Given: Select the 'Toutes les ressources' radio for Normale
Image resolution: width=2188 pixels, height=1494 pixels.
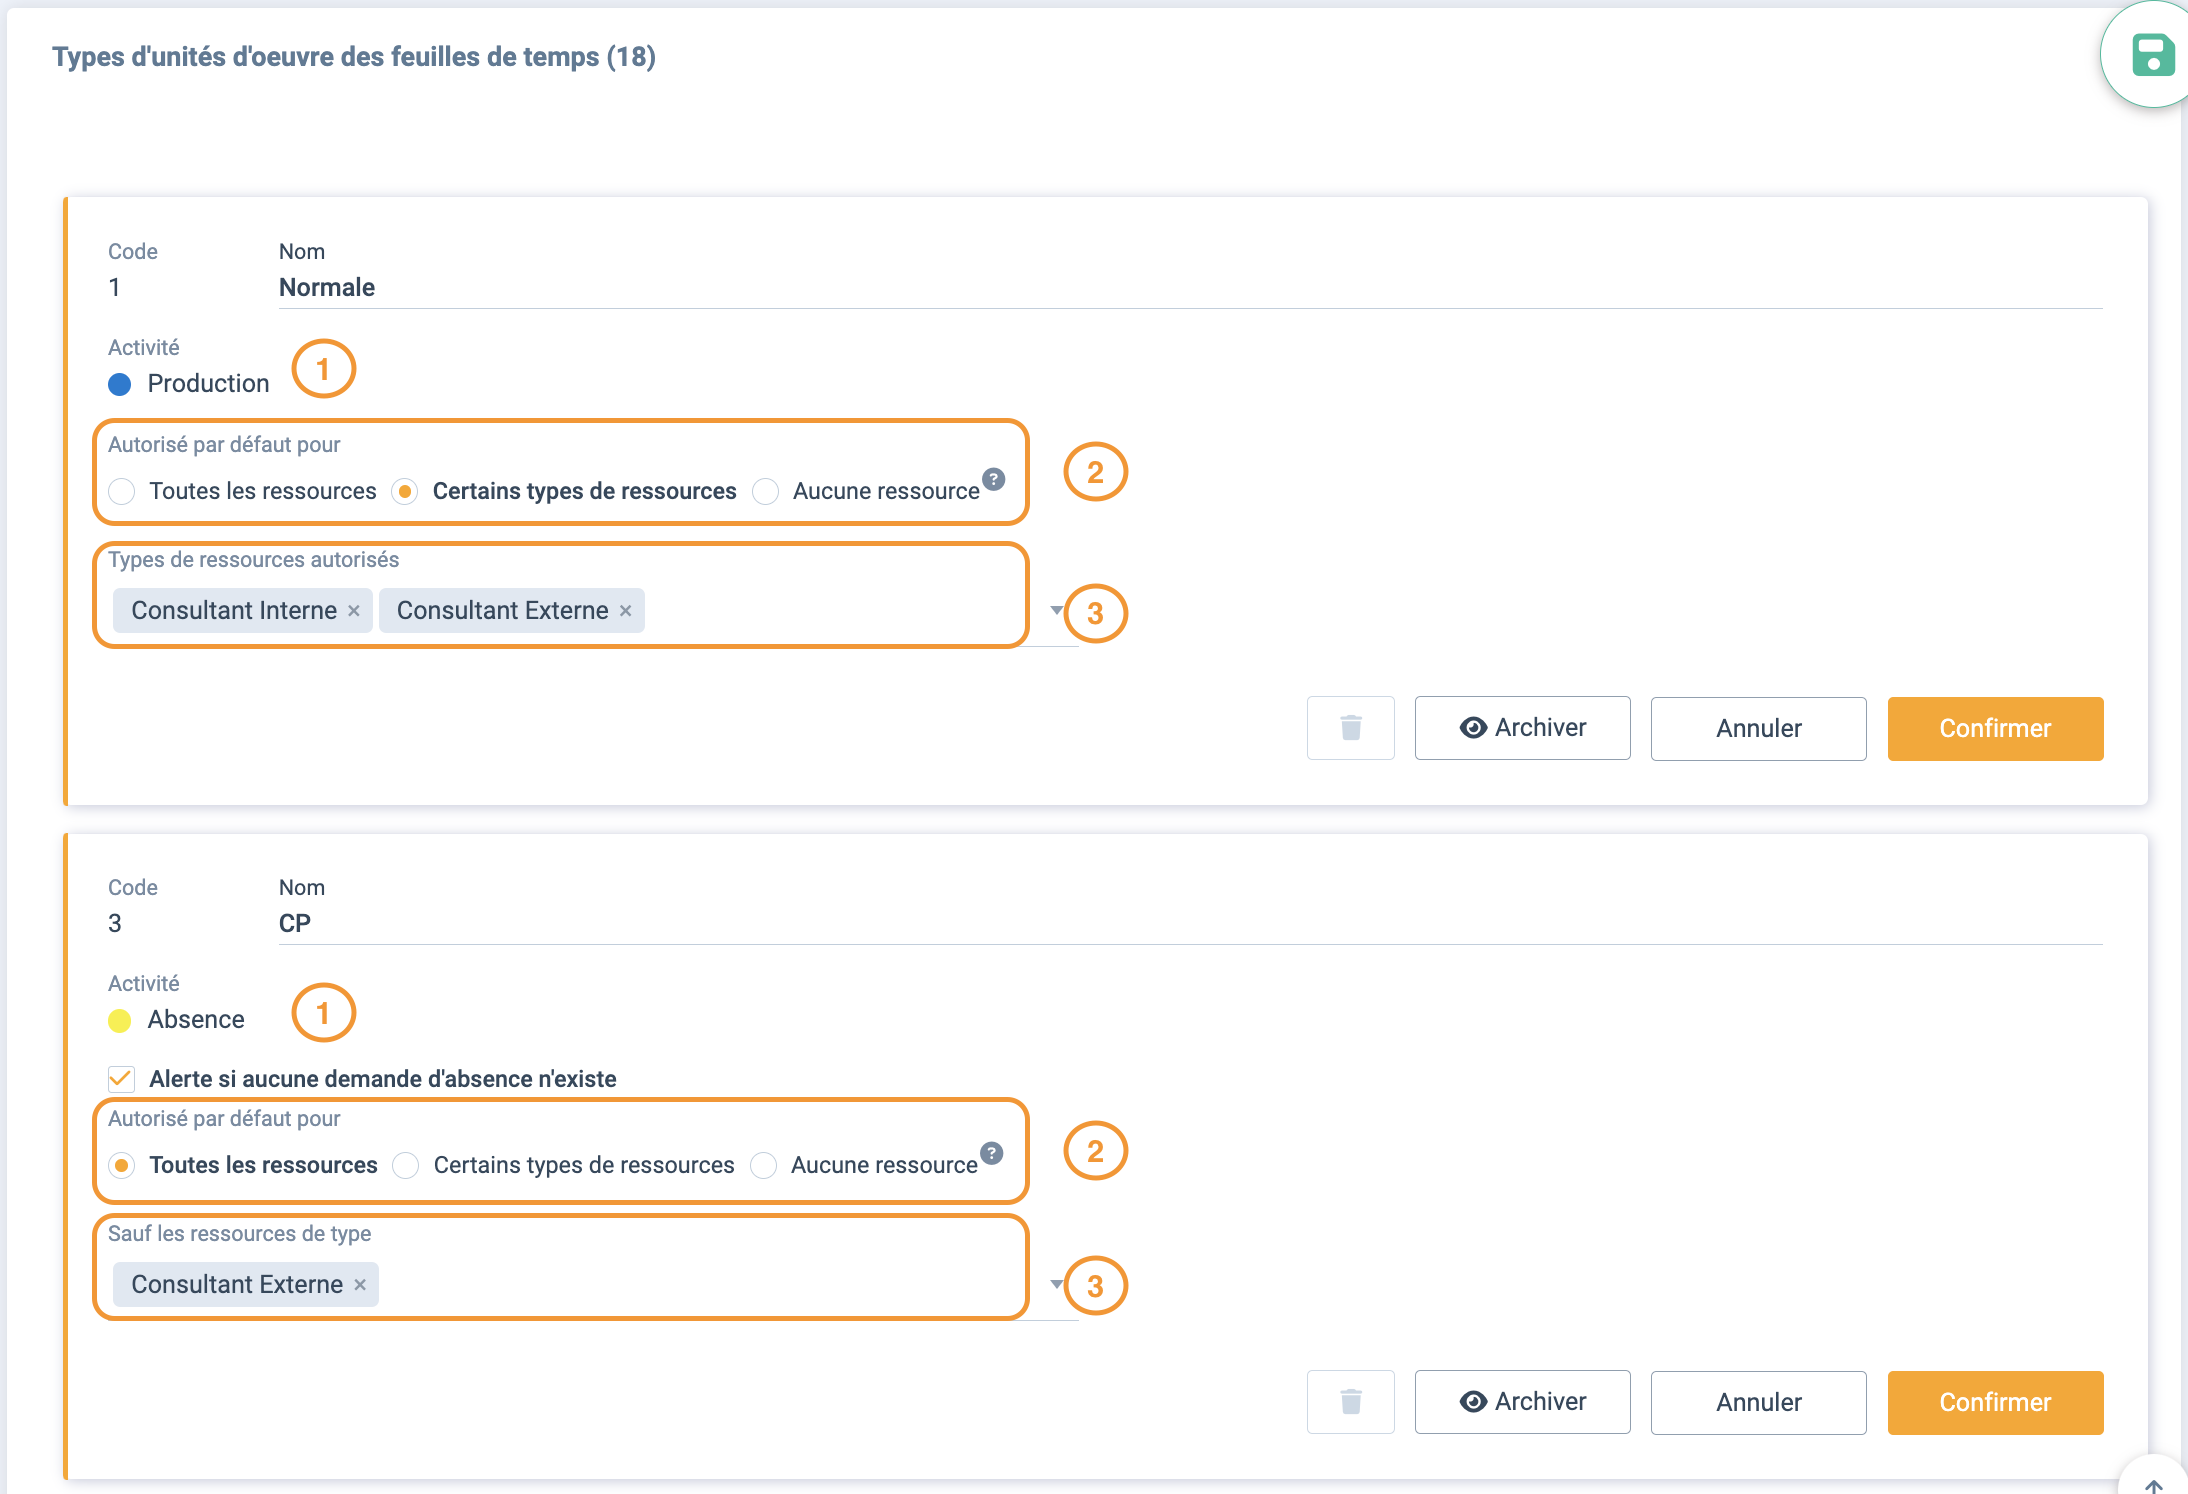Looking at the screenshot, I should [122, 491].
